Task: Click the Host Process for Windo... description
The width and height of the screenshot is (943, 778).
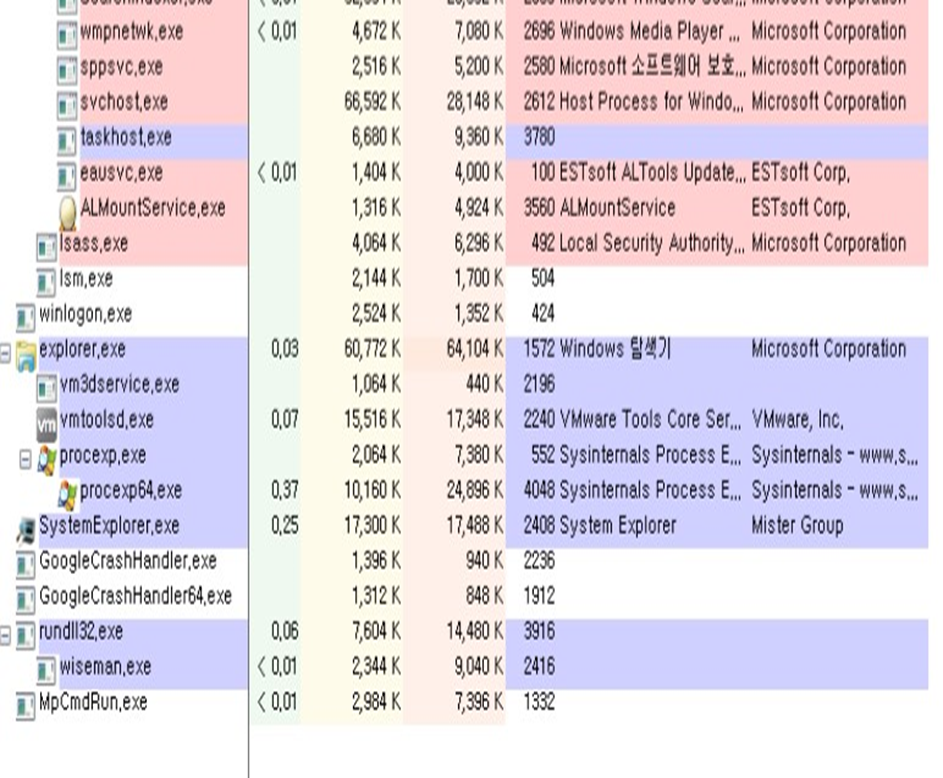Action: [x=651, y=102]
